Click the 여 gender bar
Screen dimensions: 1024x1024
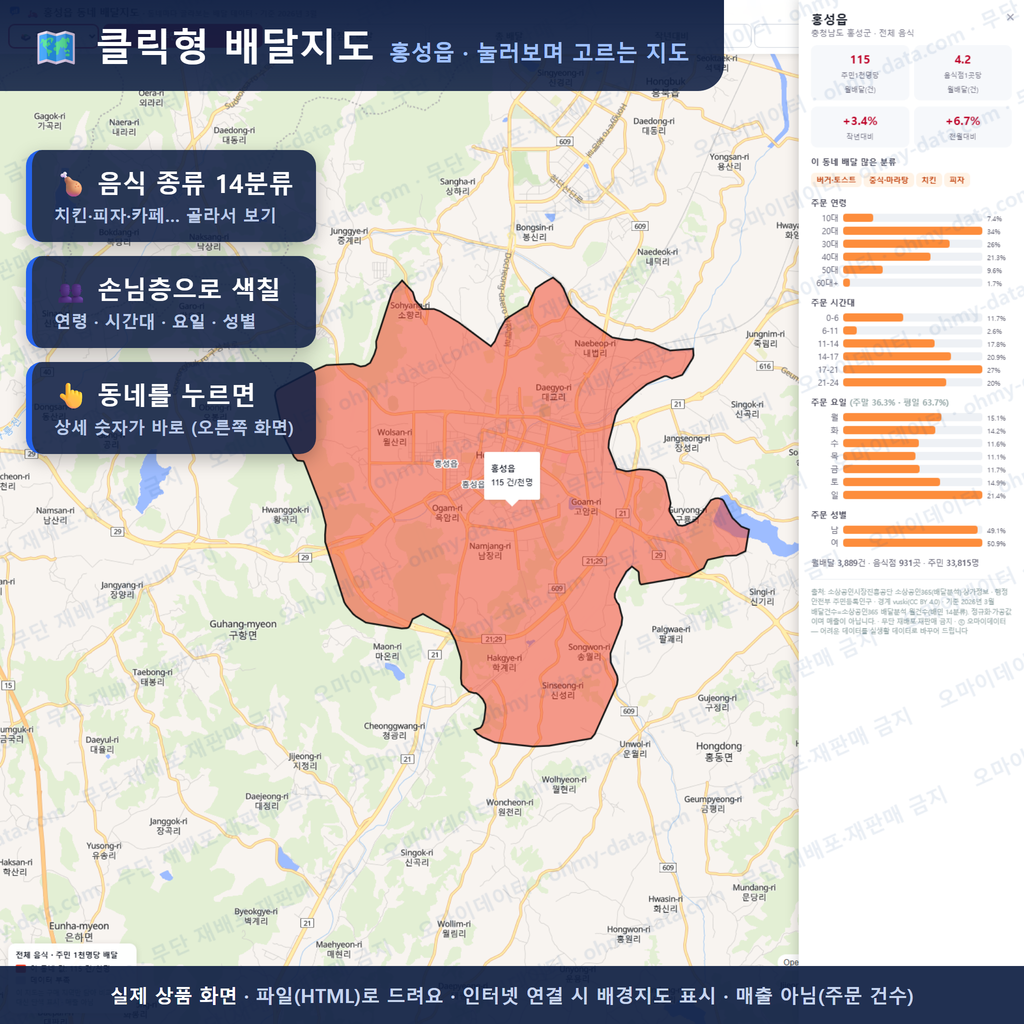[x=912, y=543]
